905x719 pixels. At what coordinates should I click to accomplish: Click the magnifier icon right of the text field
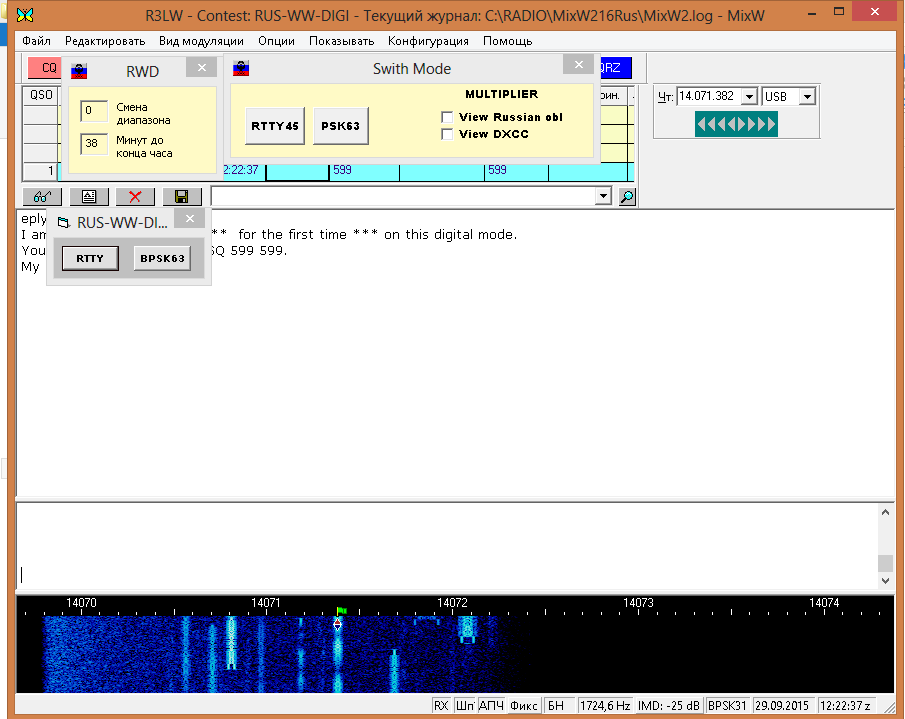click(x=627, y=197)
